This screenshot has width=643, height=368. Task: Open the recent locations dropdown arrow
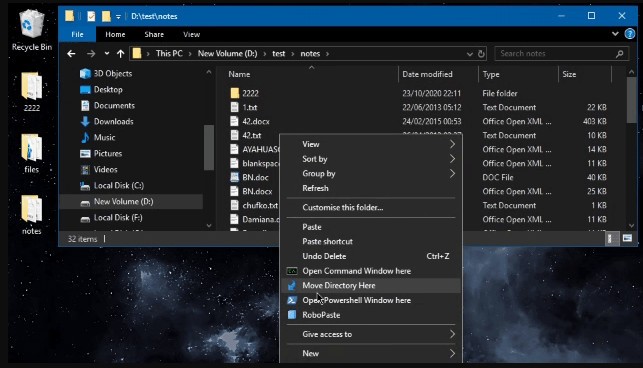pos(107,54)
